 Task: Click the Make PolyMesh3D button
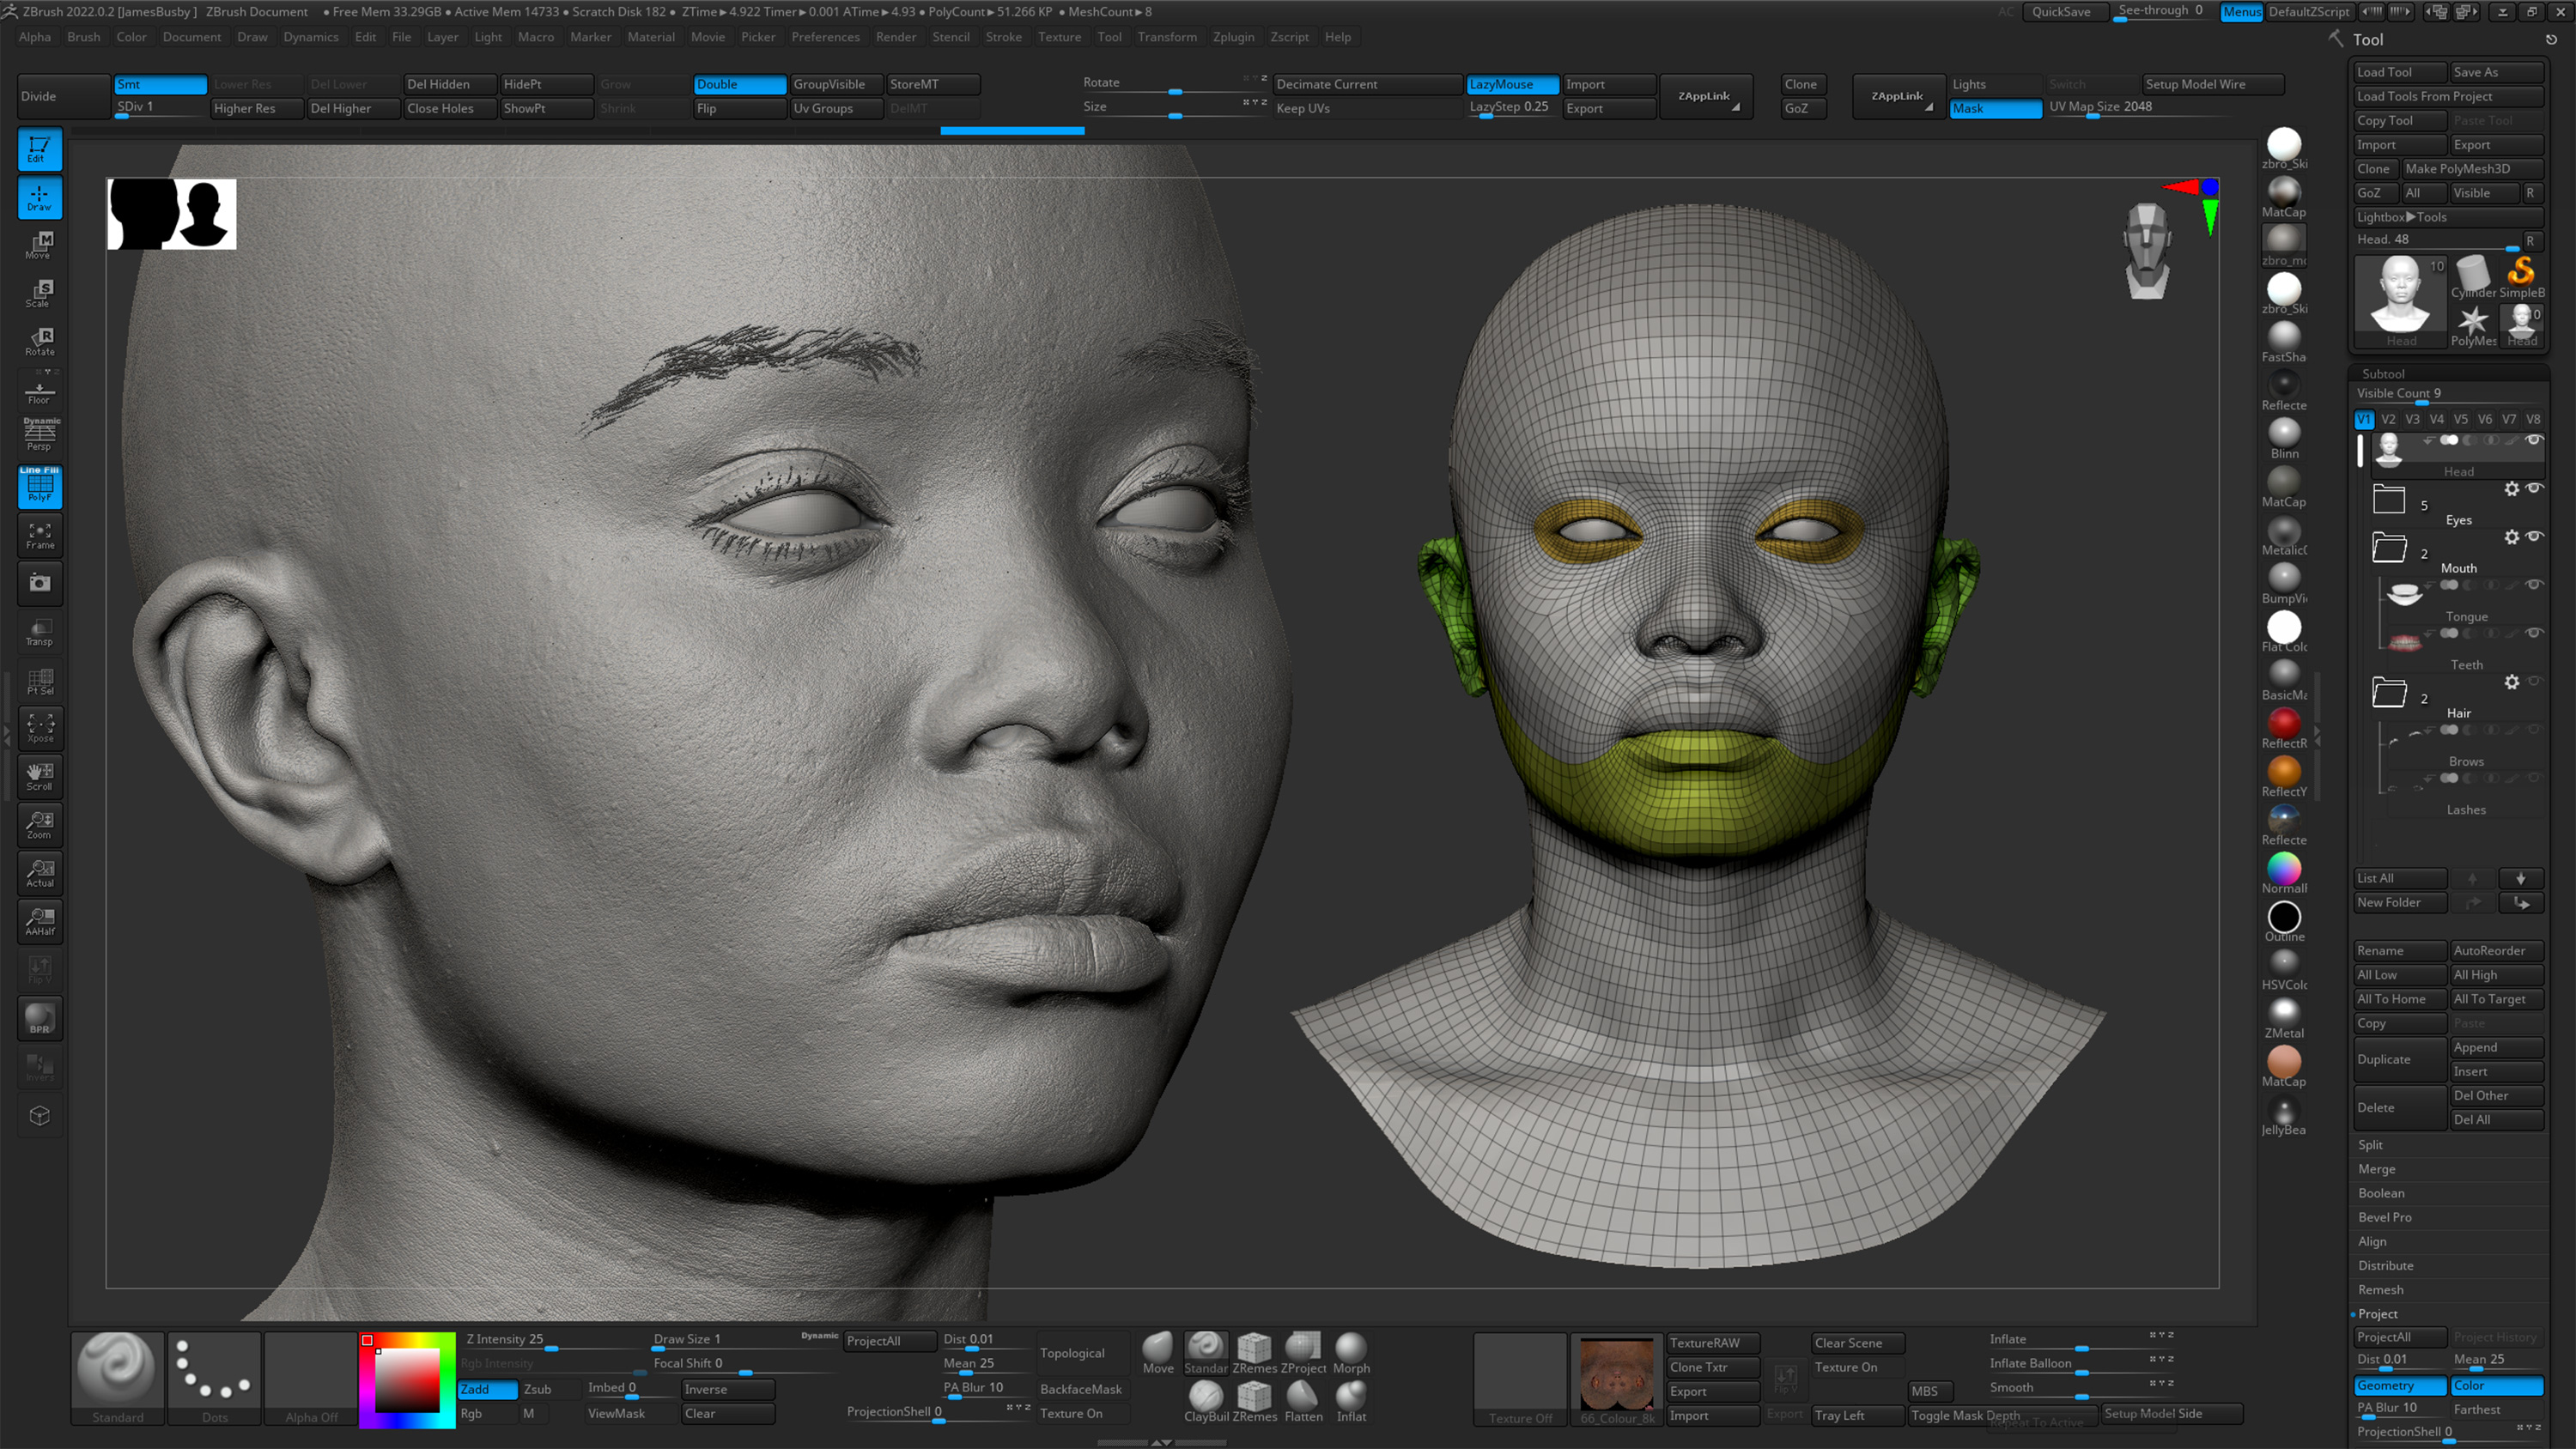click(x=2472, y=168)
